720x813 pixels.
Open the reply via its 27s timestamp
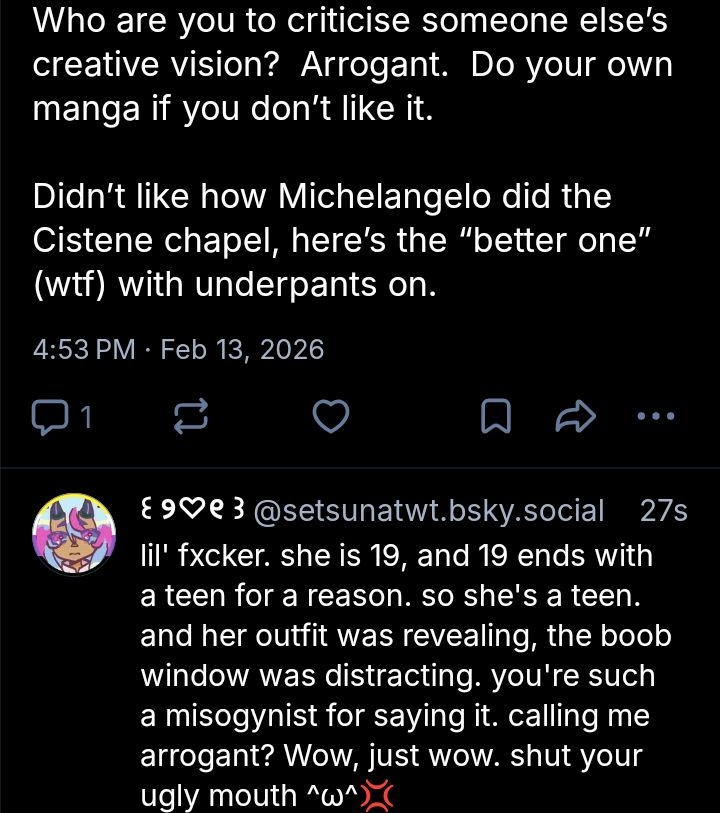(x=662, y=511)
